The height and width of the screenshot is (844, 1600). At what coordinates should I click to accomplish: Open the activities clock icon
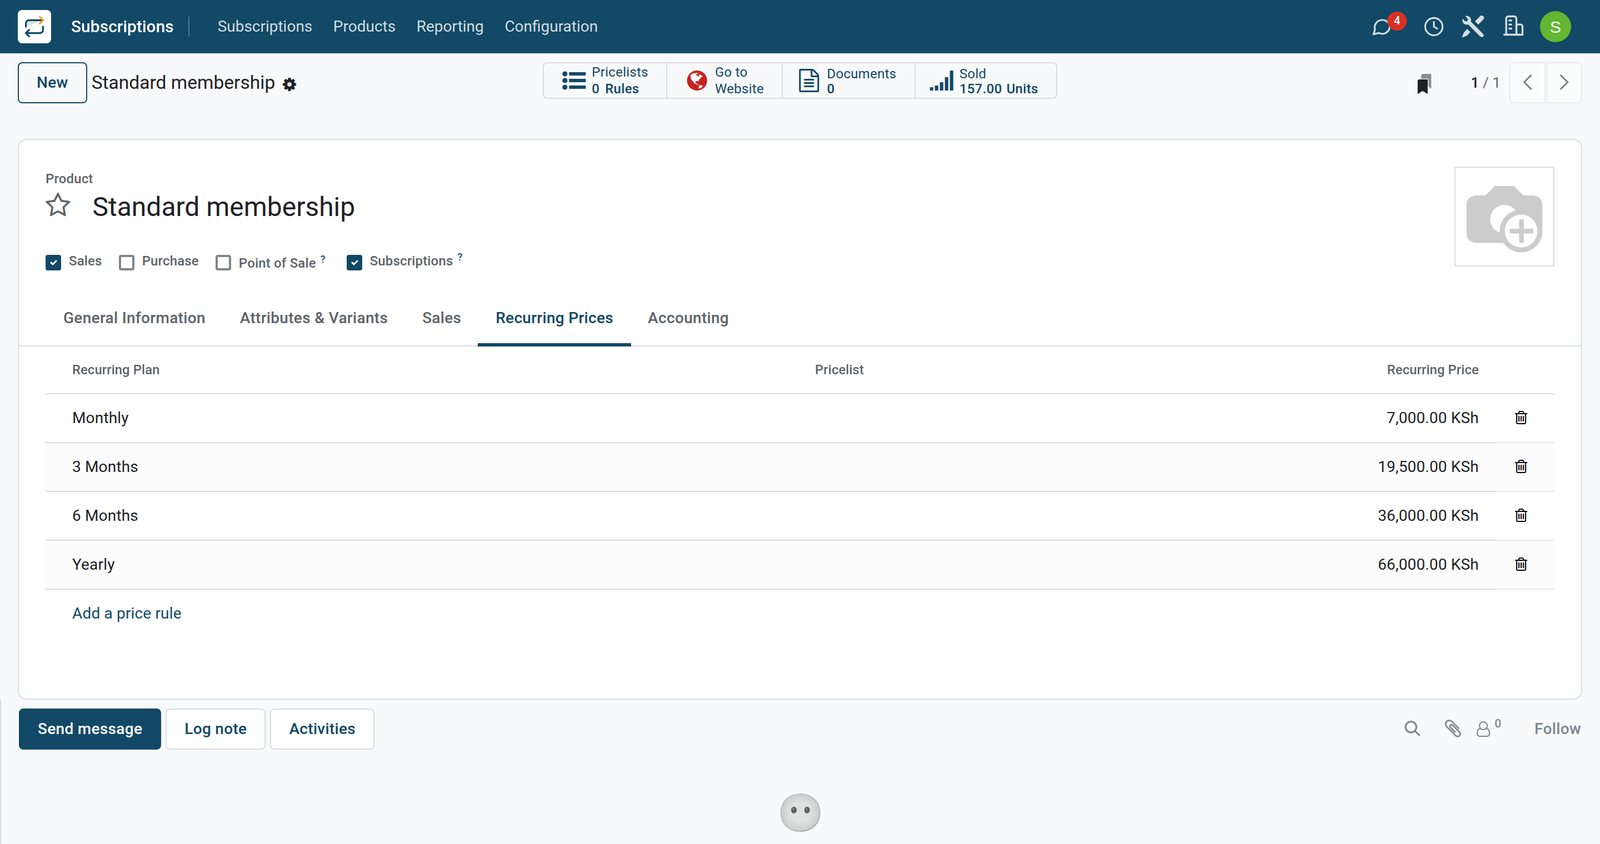tap(1433, 27)
